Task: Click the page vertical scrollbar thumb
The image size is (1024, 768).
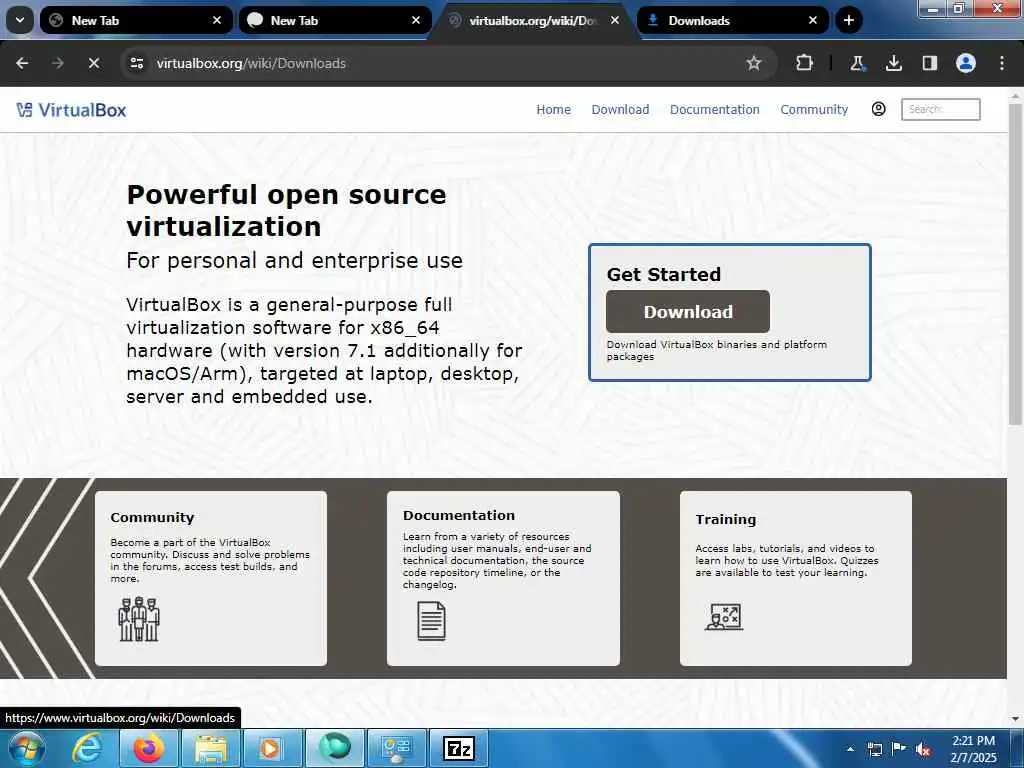Action: click(x=1015, y=264)
